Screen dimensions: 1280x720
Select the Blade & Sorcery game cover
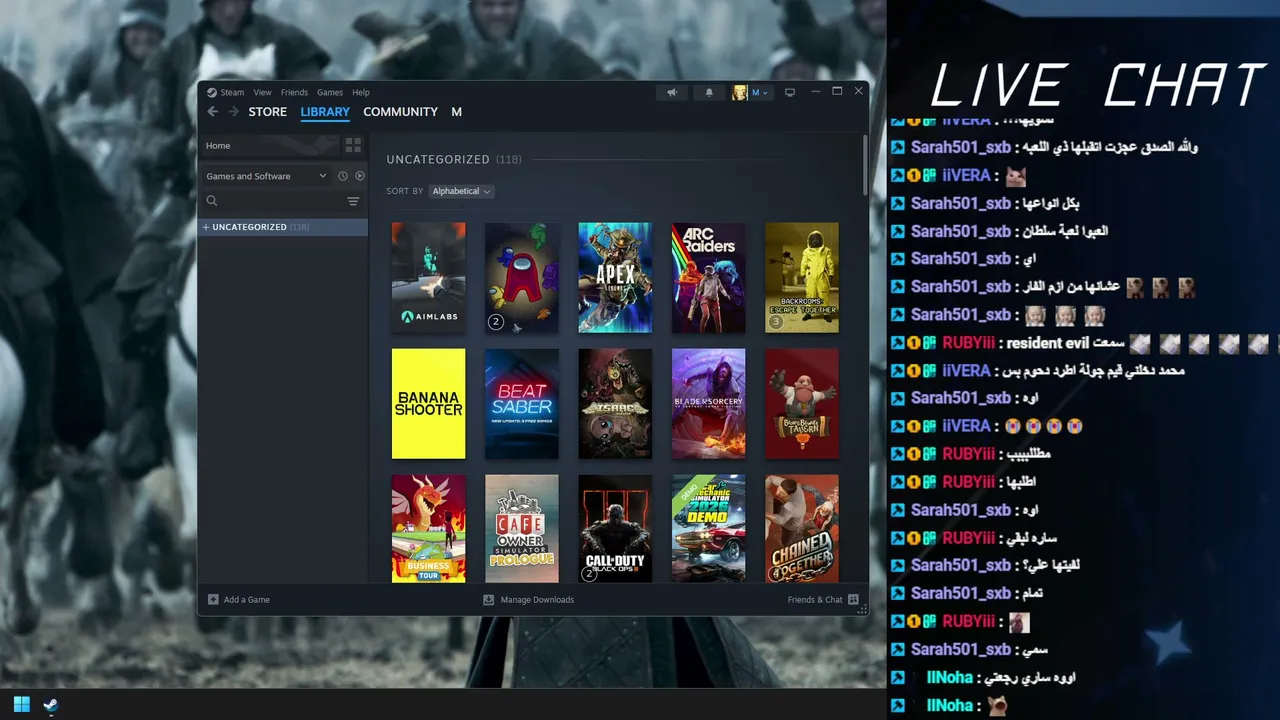pos(709,404)
